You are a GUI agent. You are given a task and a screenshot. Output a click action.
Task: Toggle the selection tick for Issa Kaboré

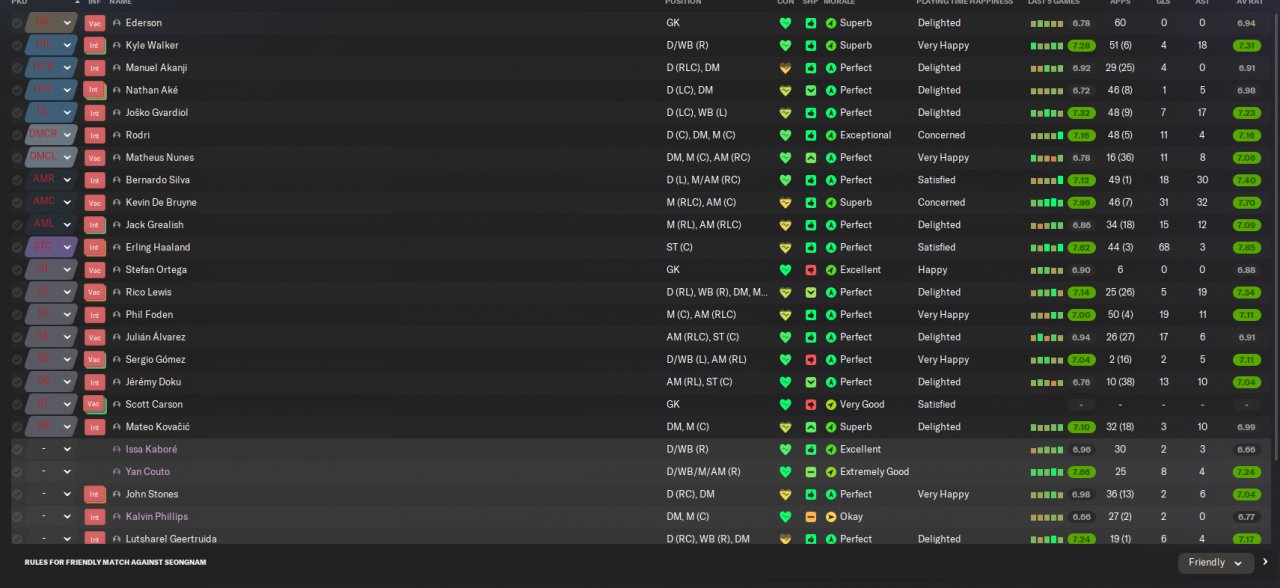[x=17, y=450]
